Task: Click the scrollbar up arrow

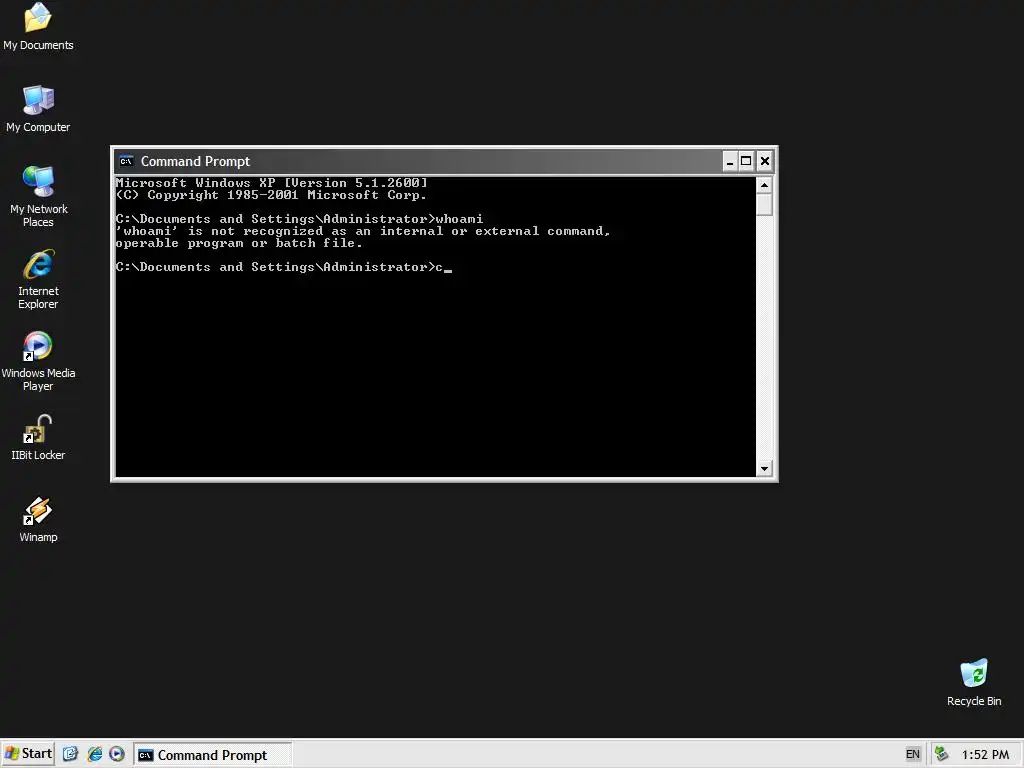Action: (x=764, y=185)
